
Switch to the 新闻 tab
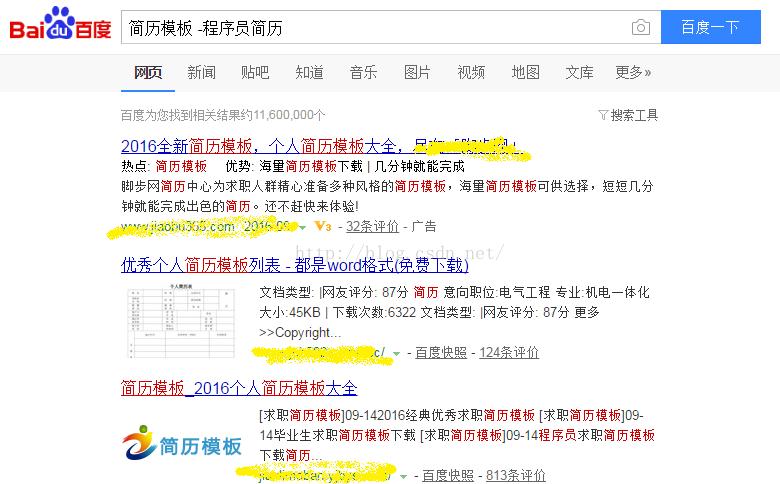(x=201, y=73)
